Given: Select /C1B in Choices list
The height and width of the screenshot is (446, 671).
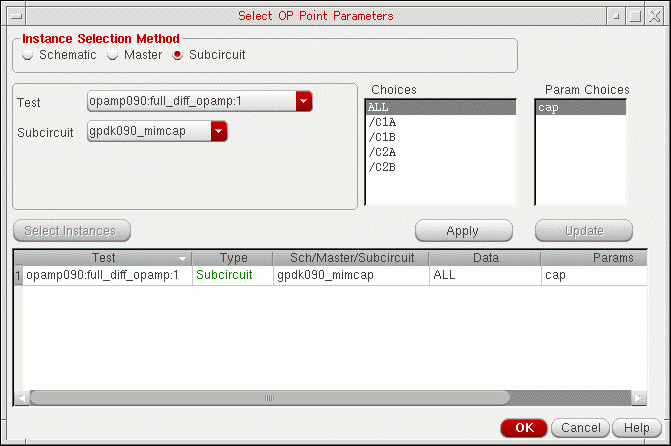Looking at the screenshot, I should click(x=440, y=137).
